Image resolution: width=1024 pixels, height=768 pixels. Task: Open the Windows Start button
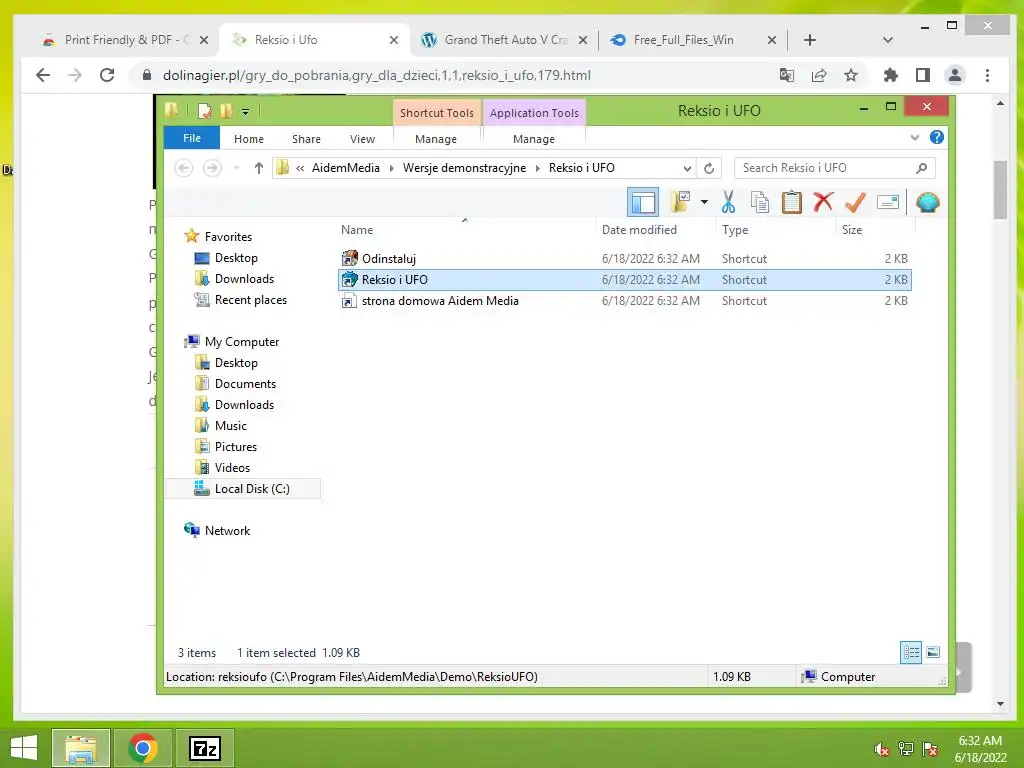(24, 748)
